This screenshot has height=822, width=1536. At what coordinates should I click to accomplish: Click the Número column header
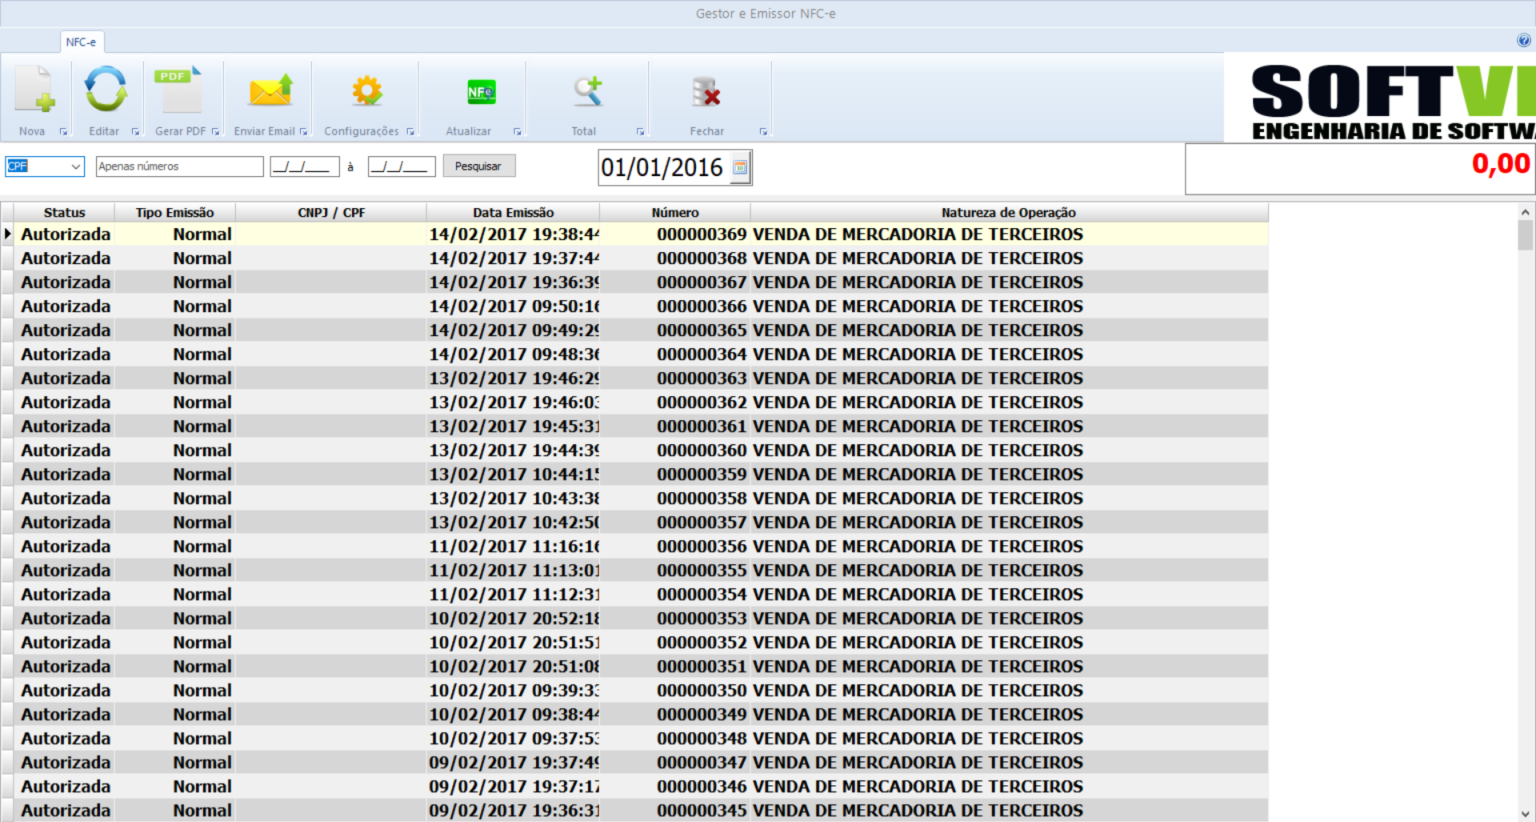675,212
